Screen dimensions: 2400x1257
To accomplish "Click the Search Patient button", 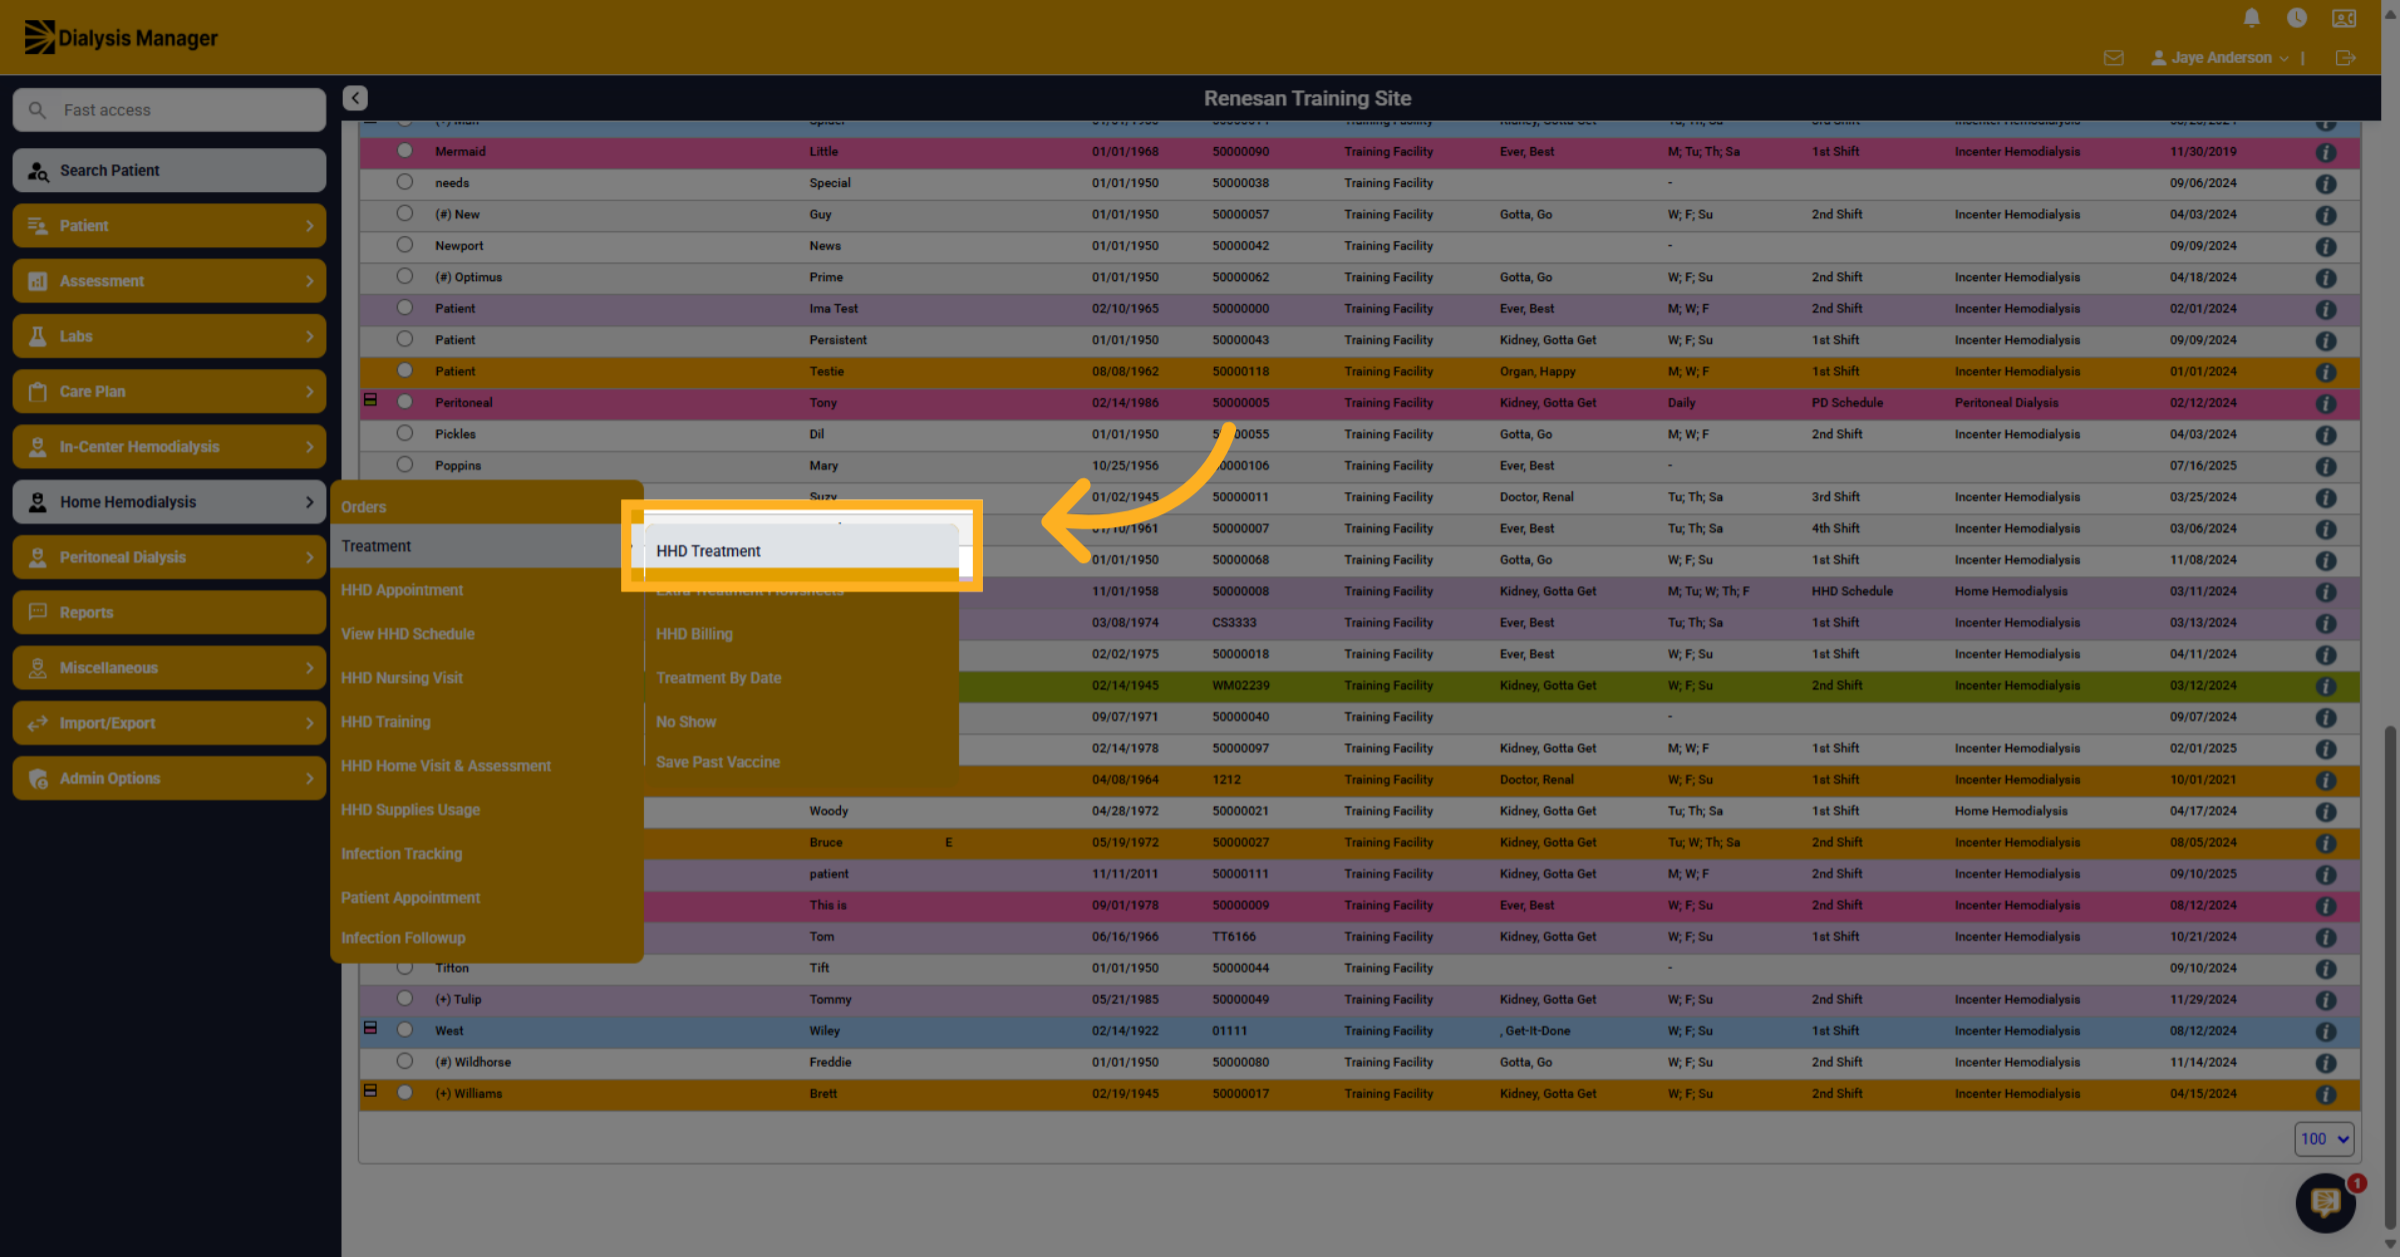I will coord(169,171).
